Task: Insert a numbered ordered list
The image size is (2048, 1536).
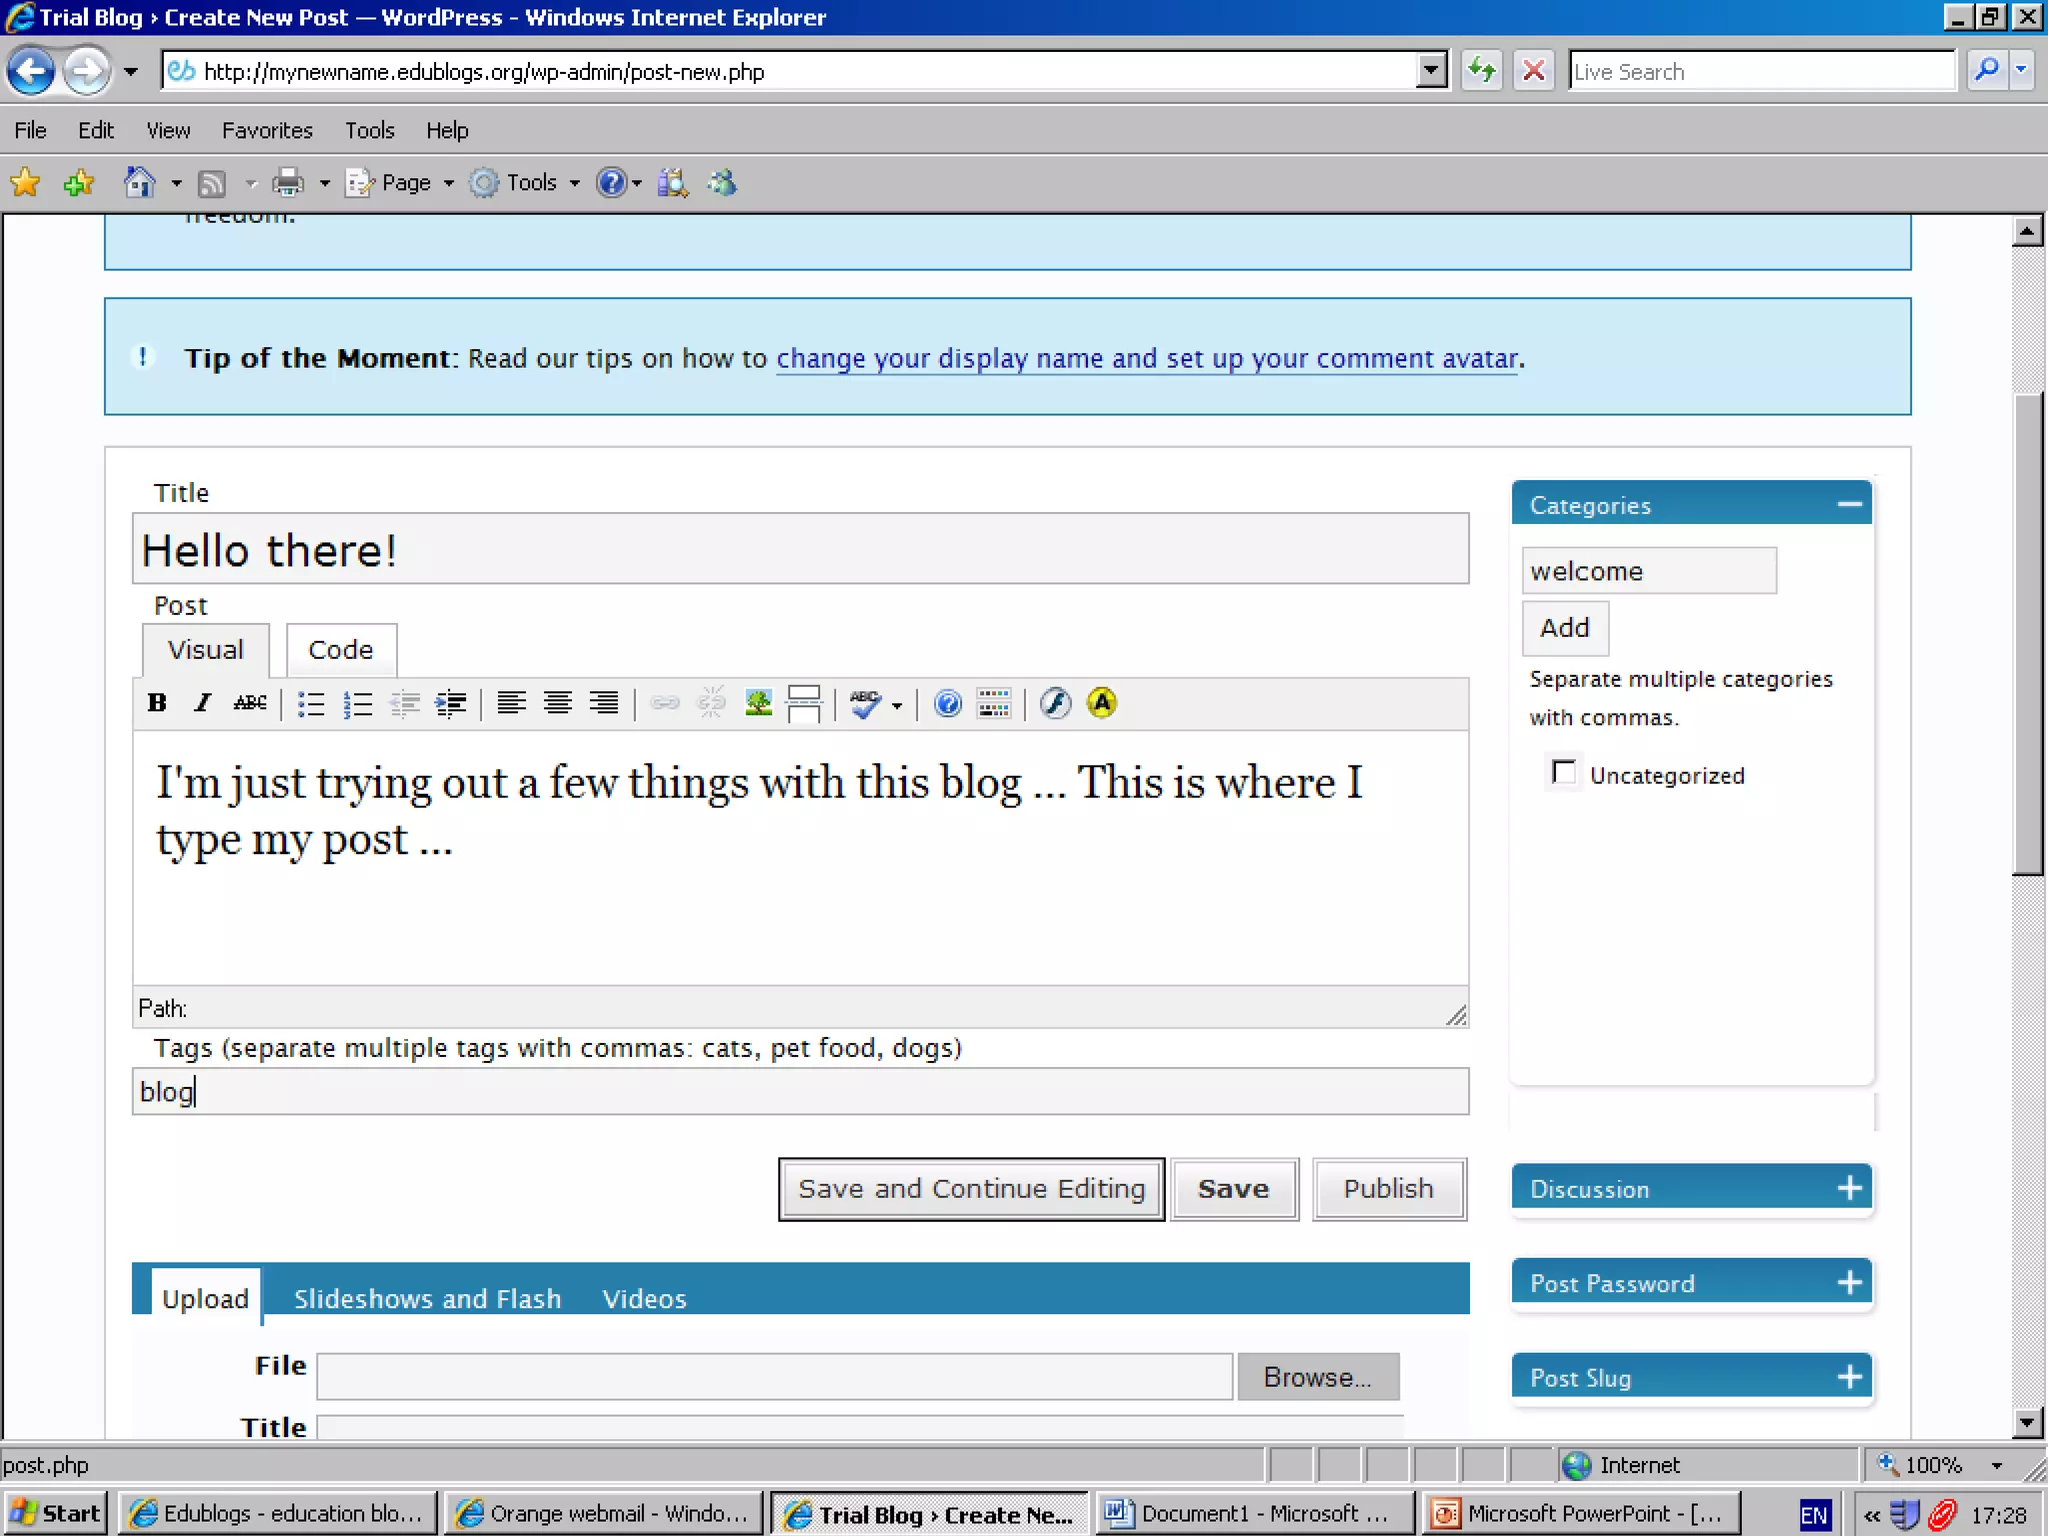Action: coord(357,704)
